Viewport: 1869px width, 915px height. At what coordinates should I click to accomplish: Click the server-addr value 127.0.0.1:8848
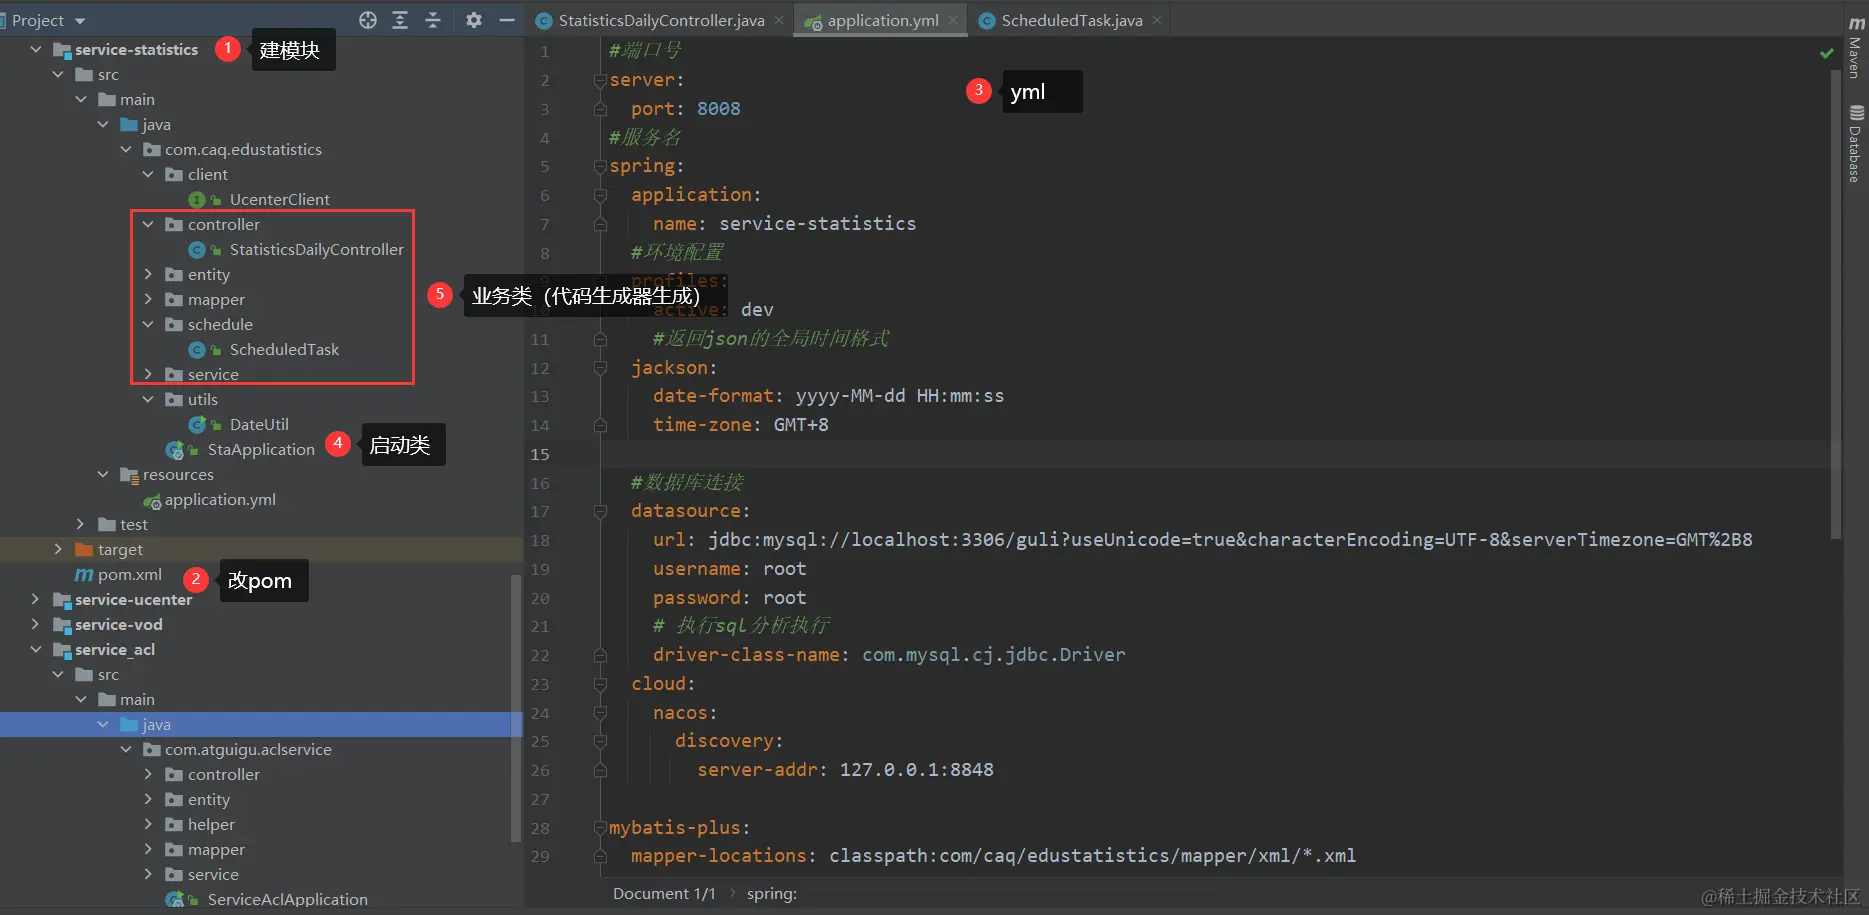click(916, 770)
